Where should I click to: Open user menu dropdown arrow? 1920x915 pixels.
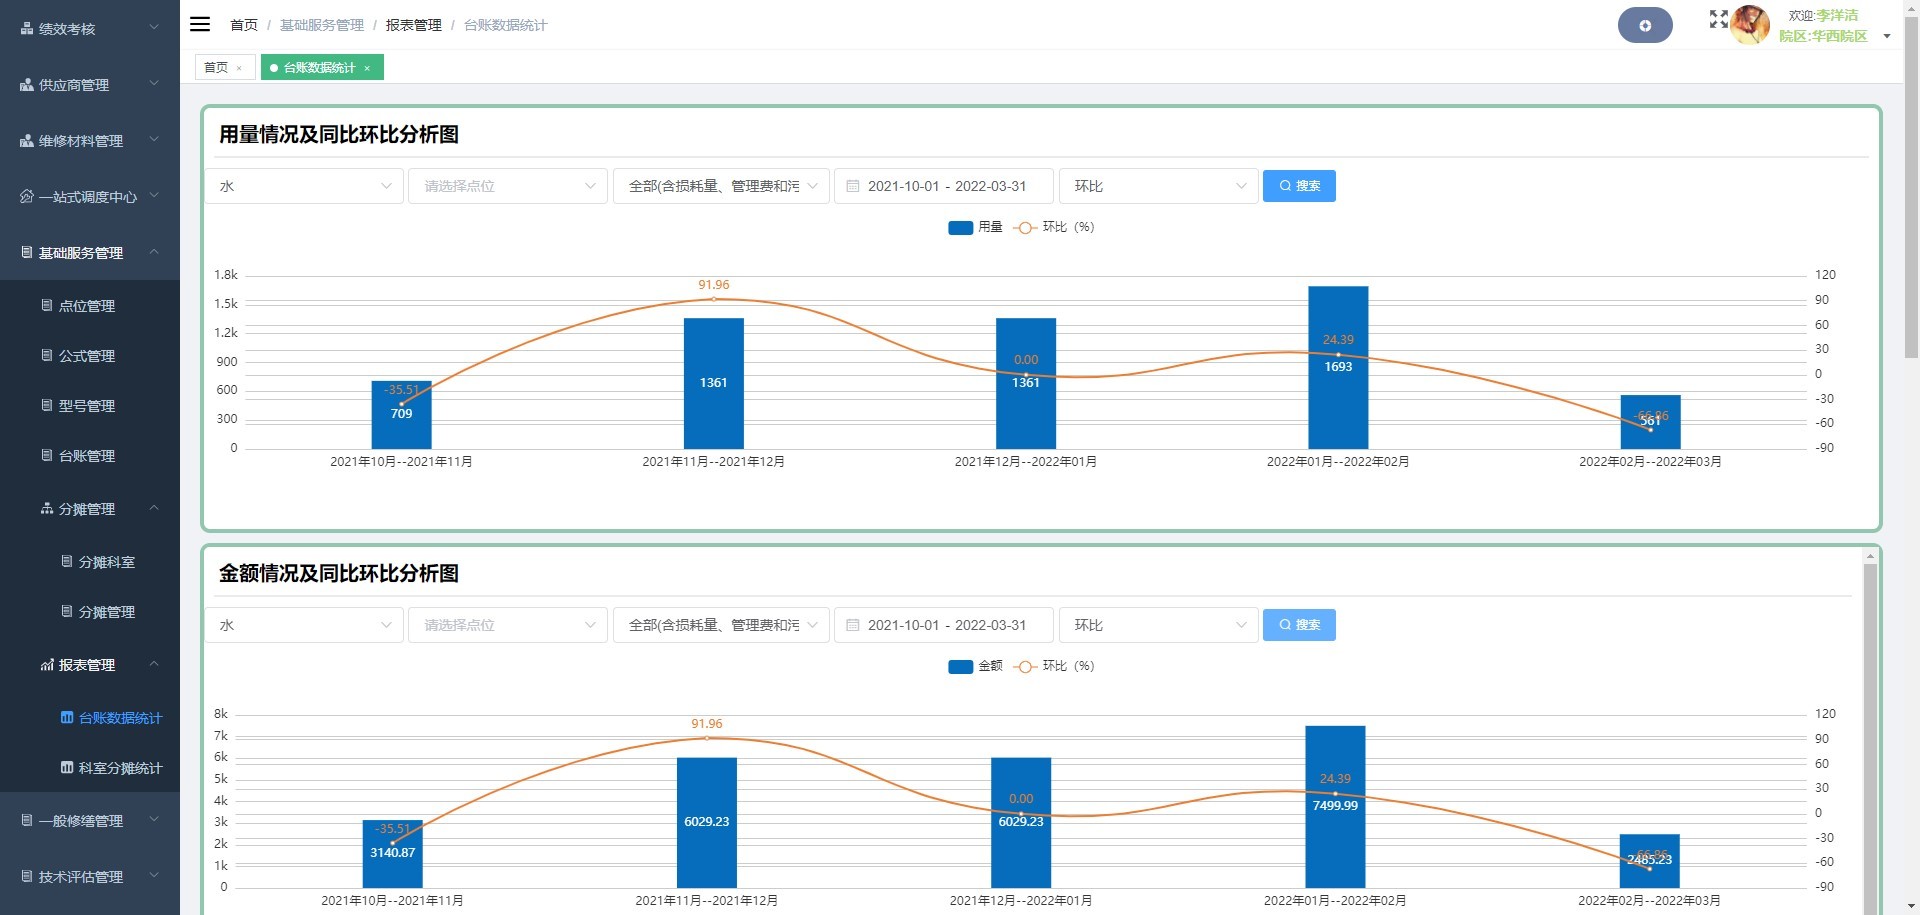(x=1887, y=36)
